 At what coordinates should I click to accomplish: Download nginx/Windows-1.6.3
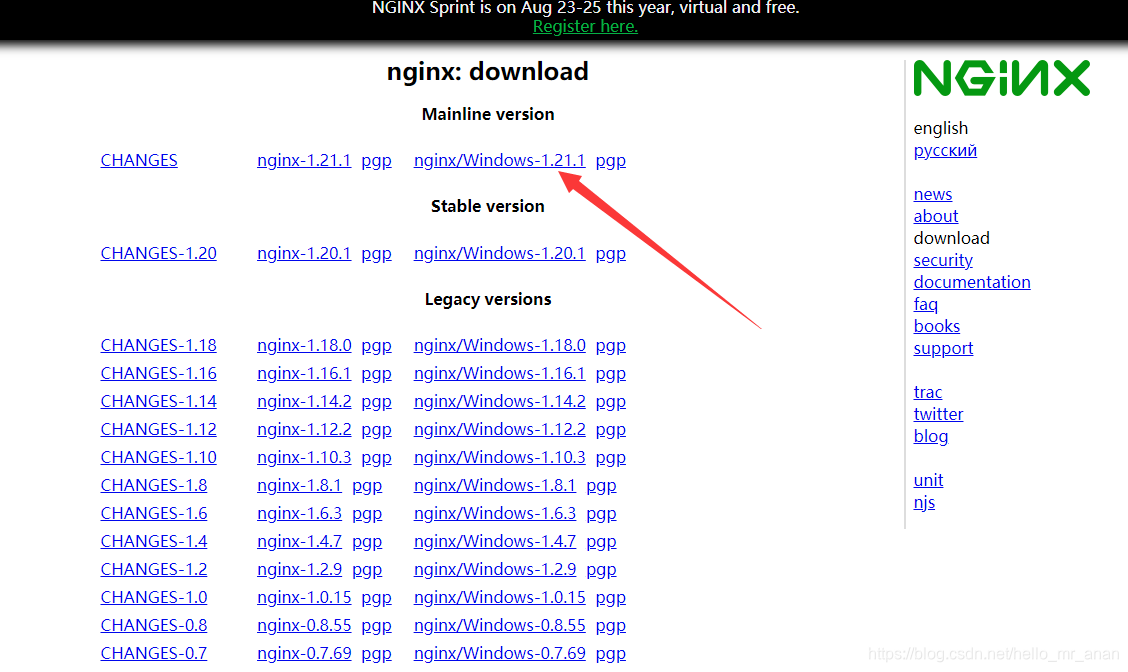[495, 514]
